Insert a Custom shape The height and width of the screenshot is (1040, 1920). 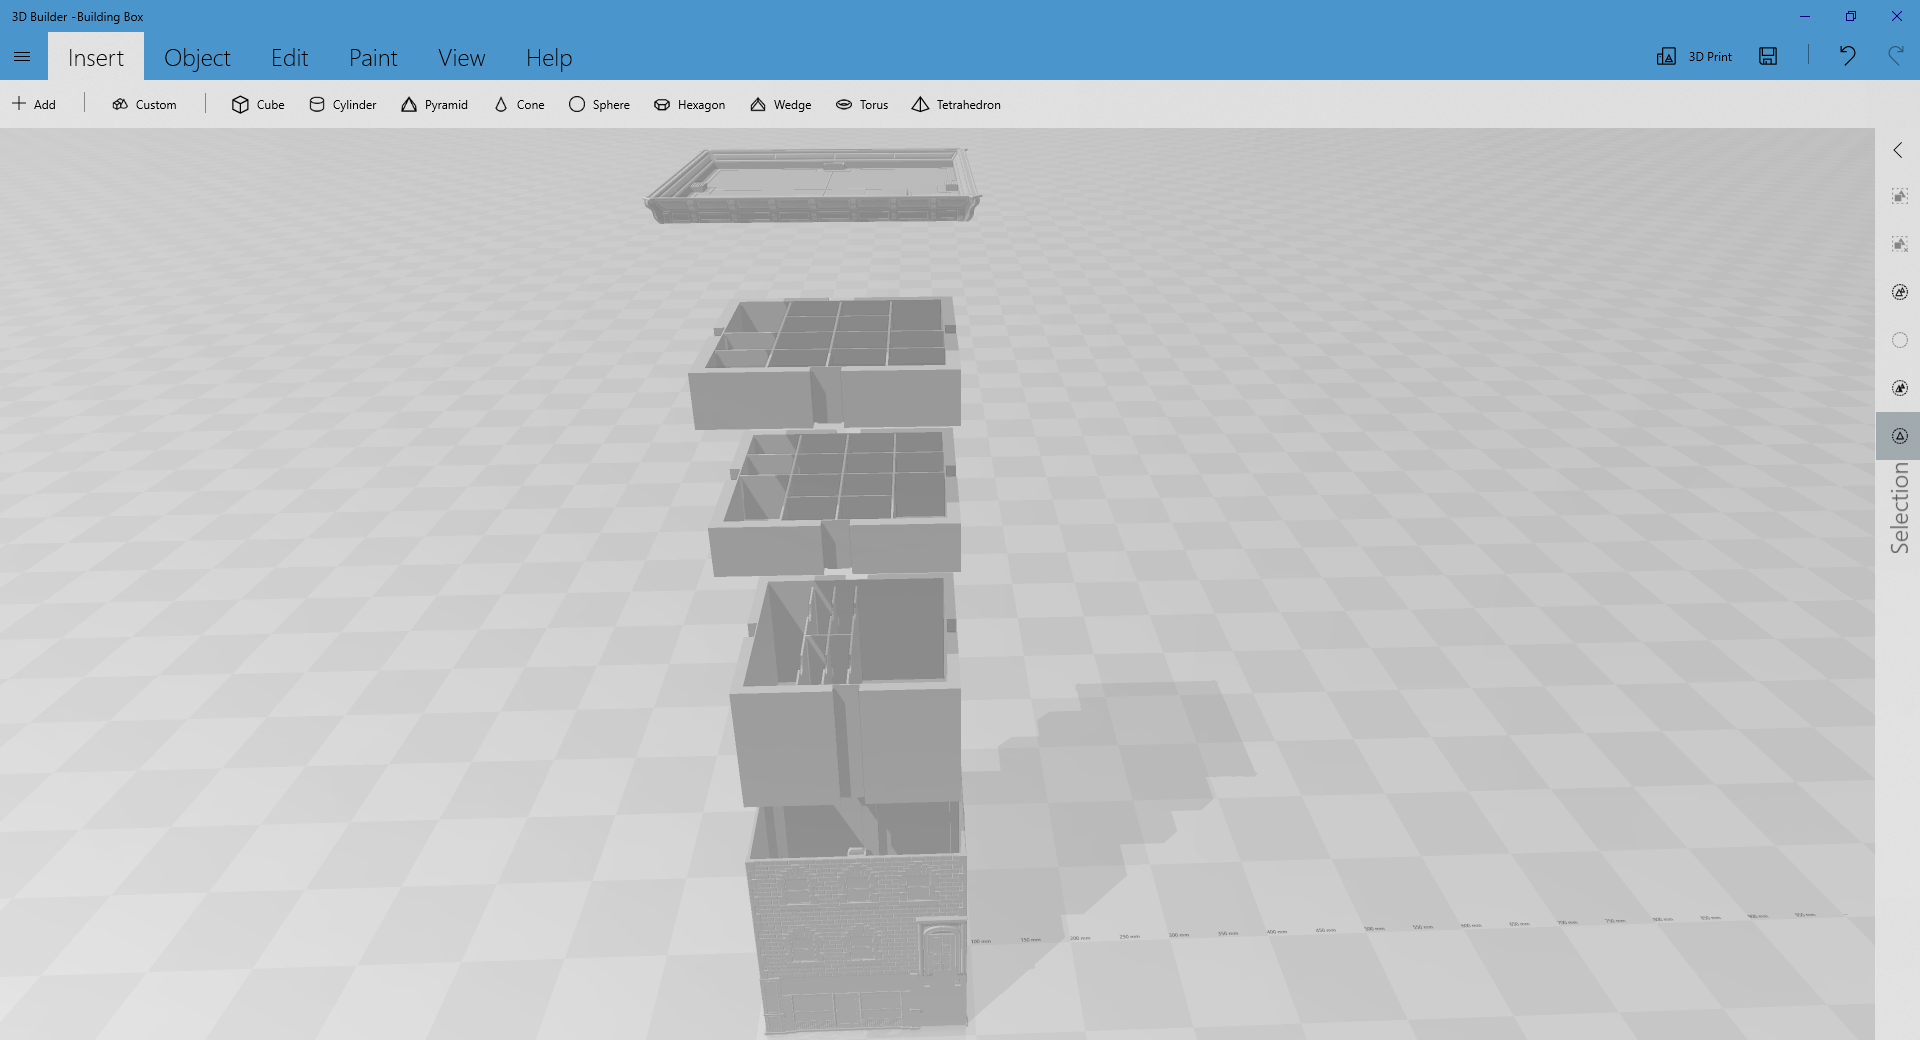click(145, 104)
